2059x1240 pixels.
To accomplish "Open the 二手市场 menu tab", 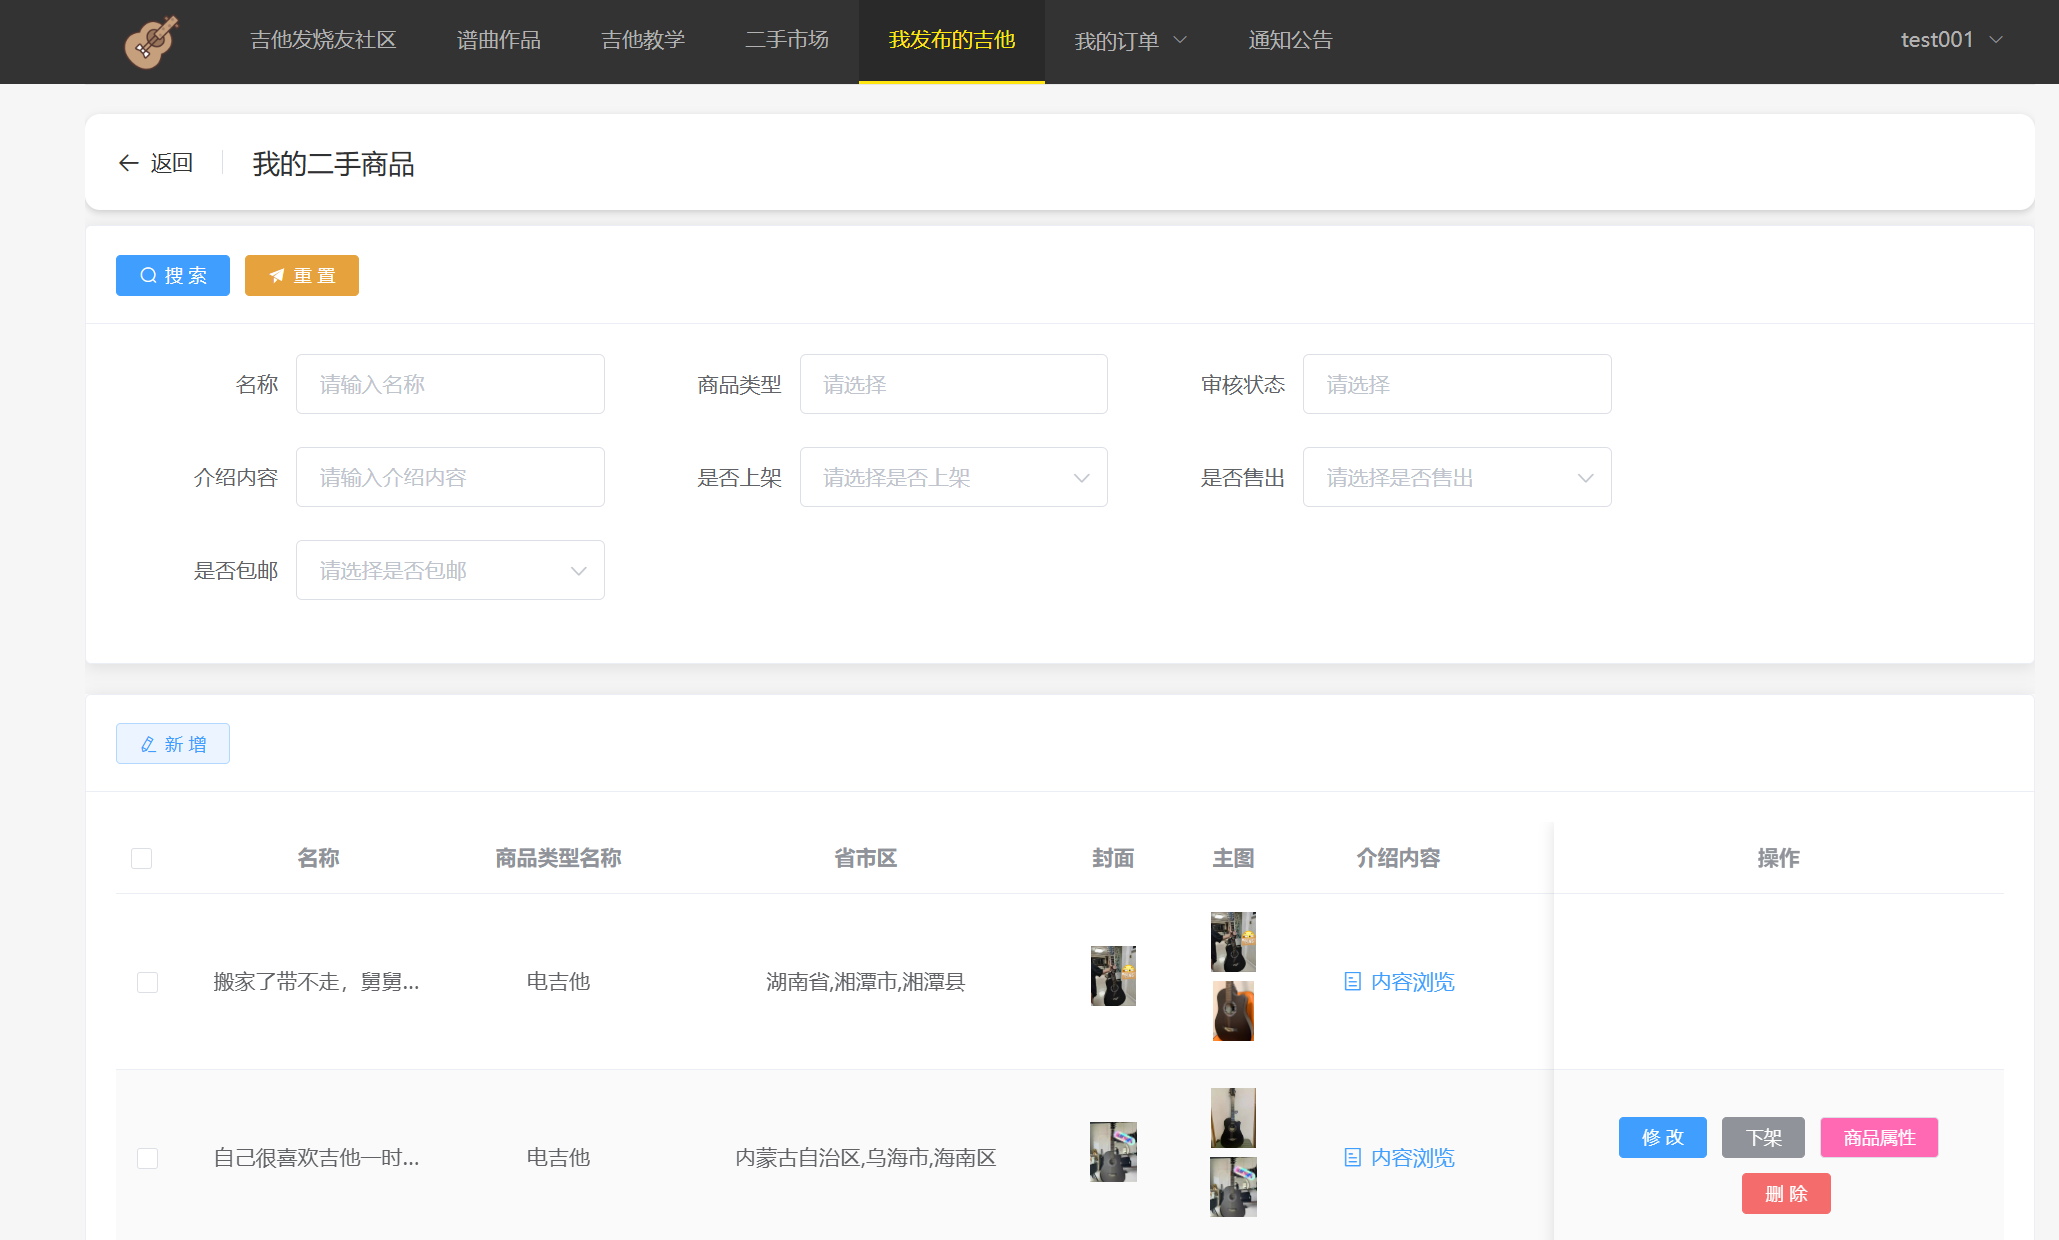I will tap(786, 40).
